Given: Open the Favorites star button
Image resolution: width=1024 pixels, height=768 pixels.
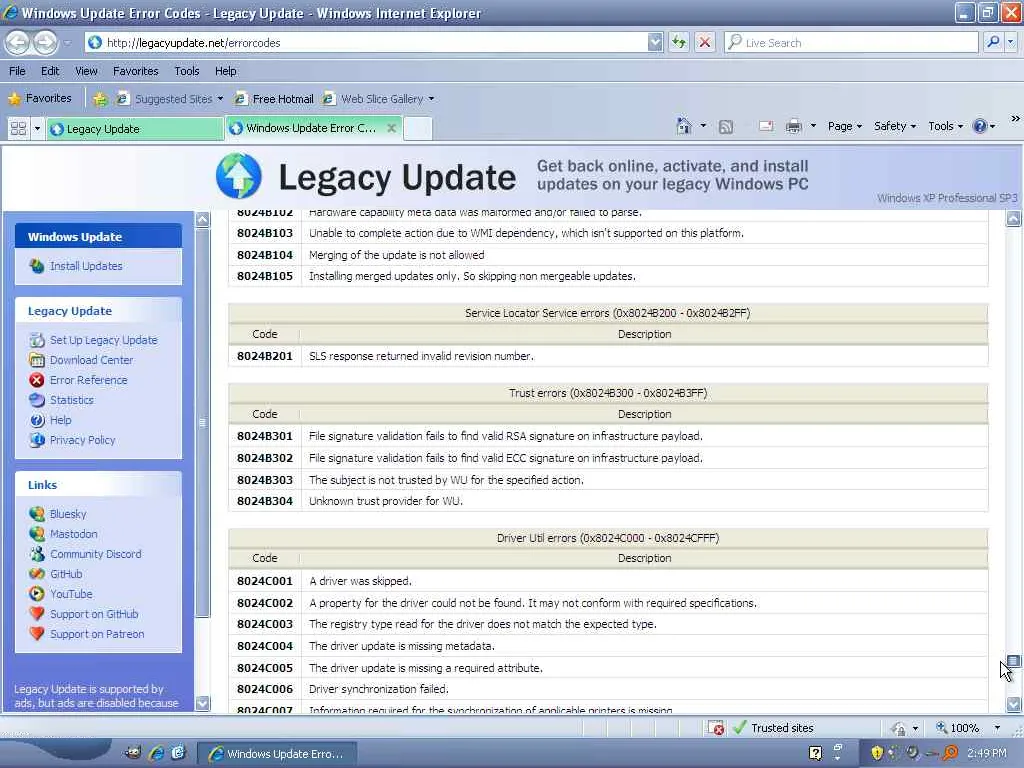Looking at the screenshot, I should point(40,99).
